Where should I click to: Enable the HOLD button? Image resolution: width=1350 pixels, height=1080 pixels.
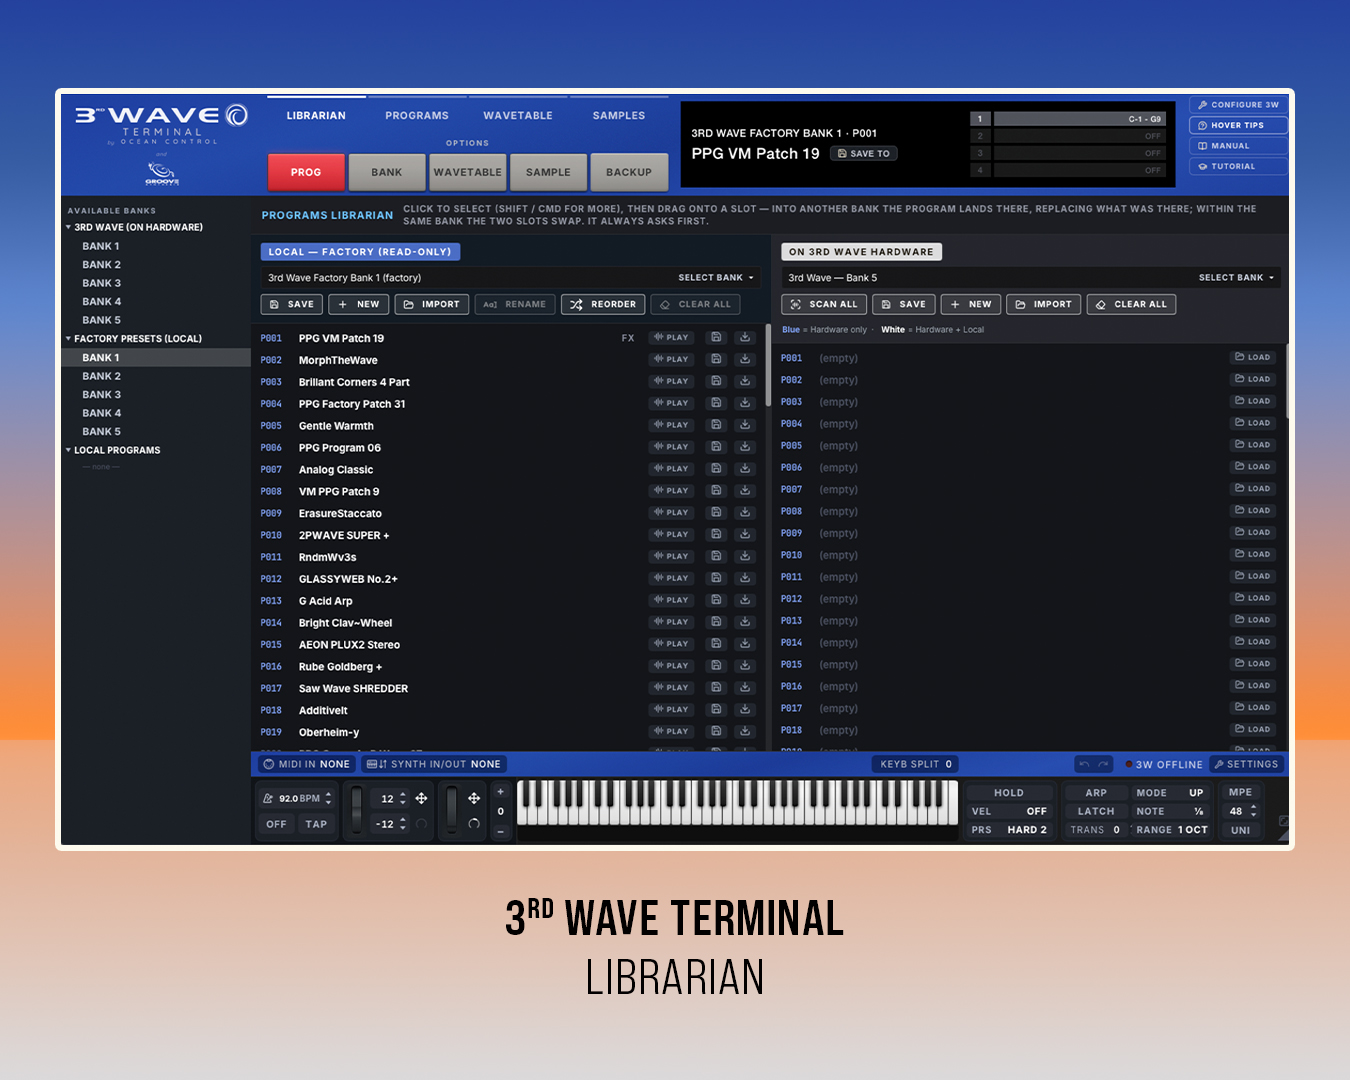tap(1009, 793)
